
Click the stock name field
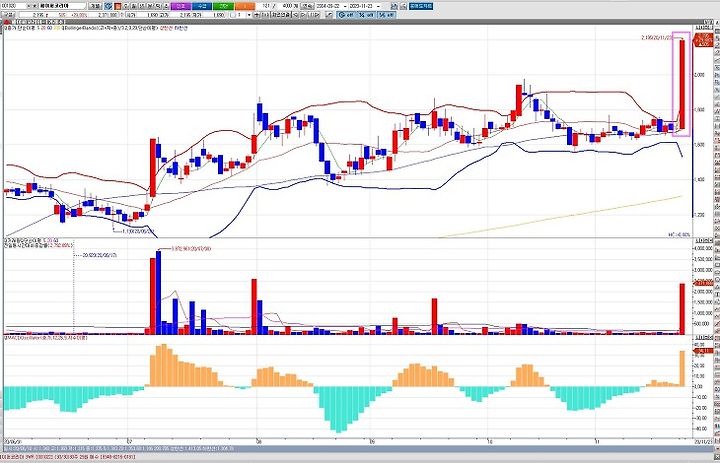click(x=62, y=6)
